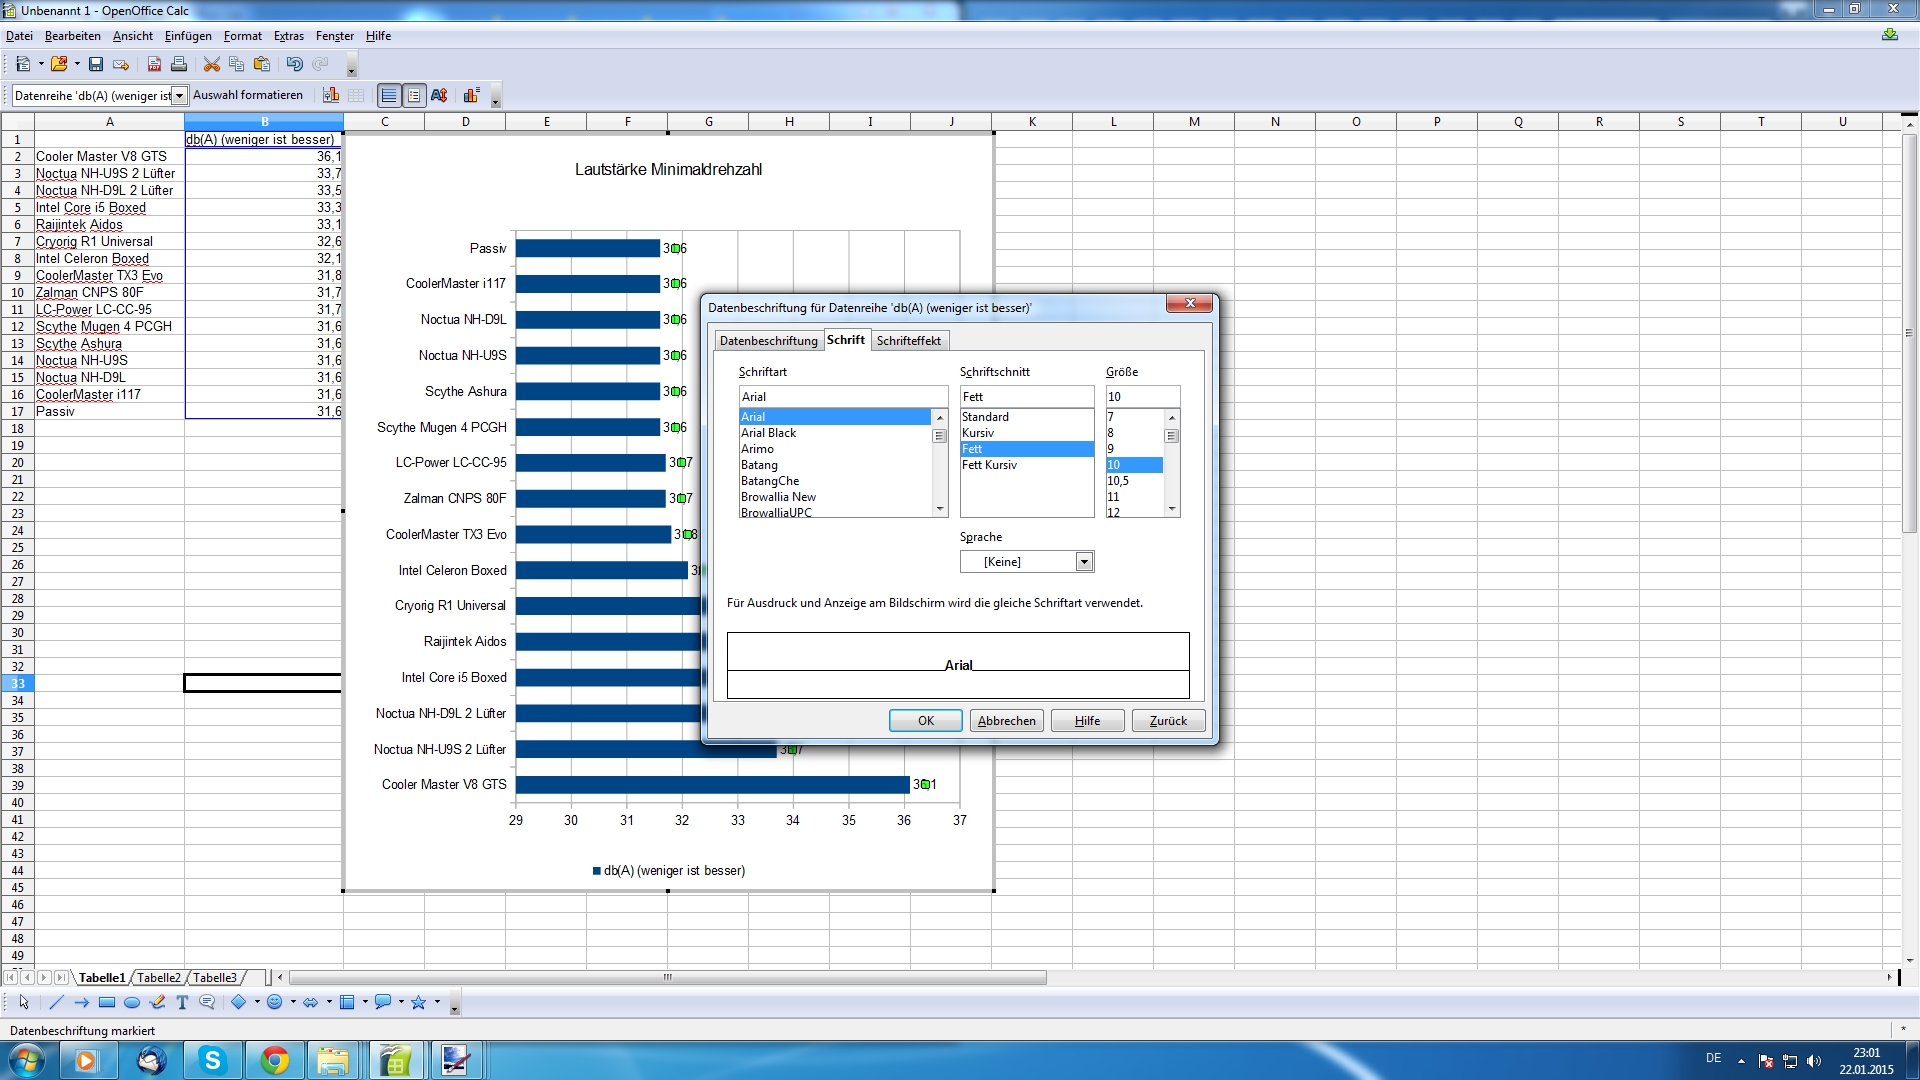Click the selection arrow tool
Image resolution: width=1920 pixels, height=1080 pixels.
[24, 1002]
